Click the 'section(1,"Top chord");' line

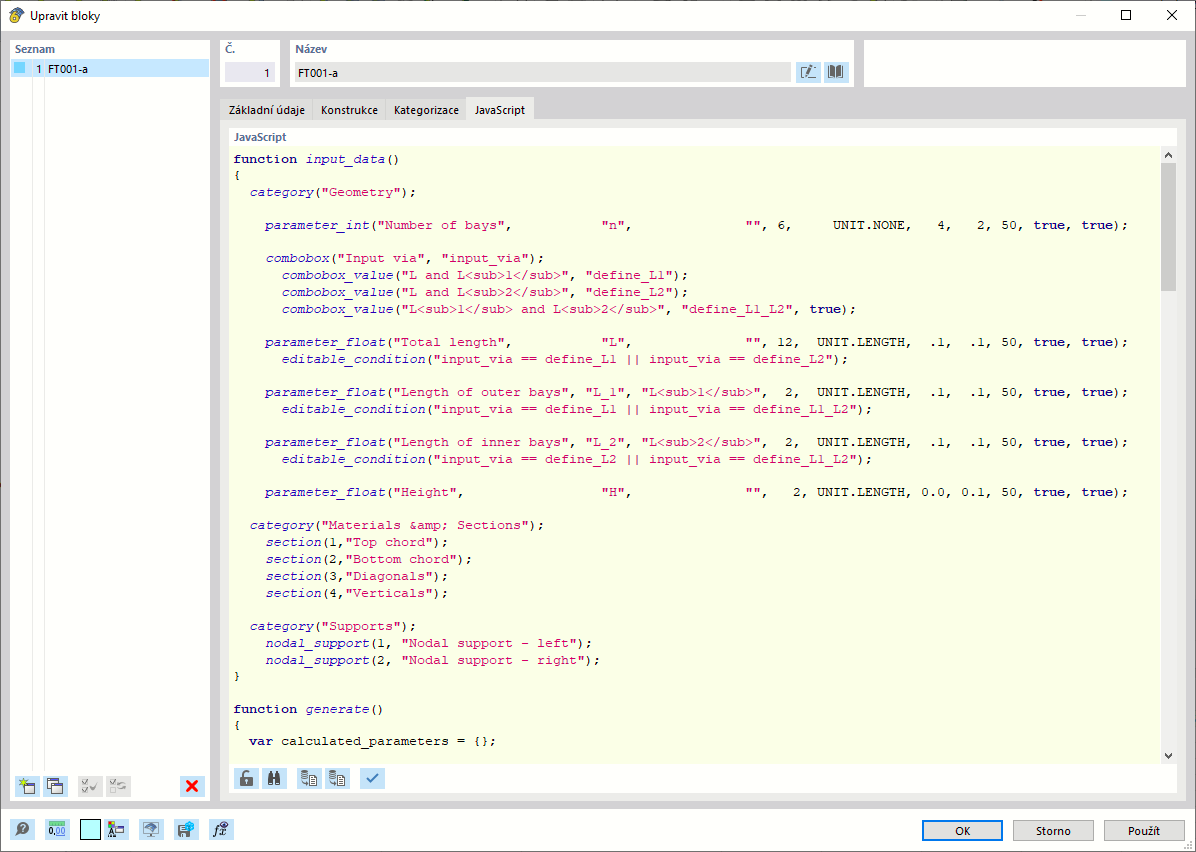pyautogui.click(x=357, y=542)
